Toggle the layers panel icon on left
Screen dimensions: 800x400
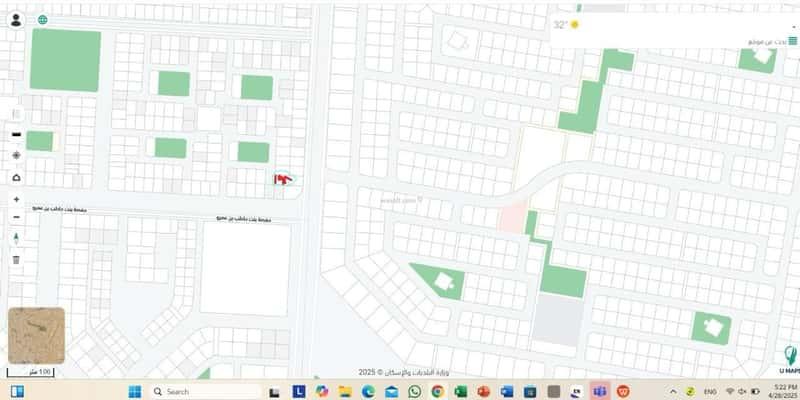coord(16,113)
